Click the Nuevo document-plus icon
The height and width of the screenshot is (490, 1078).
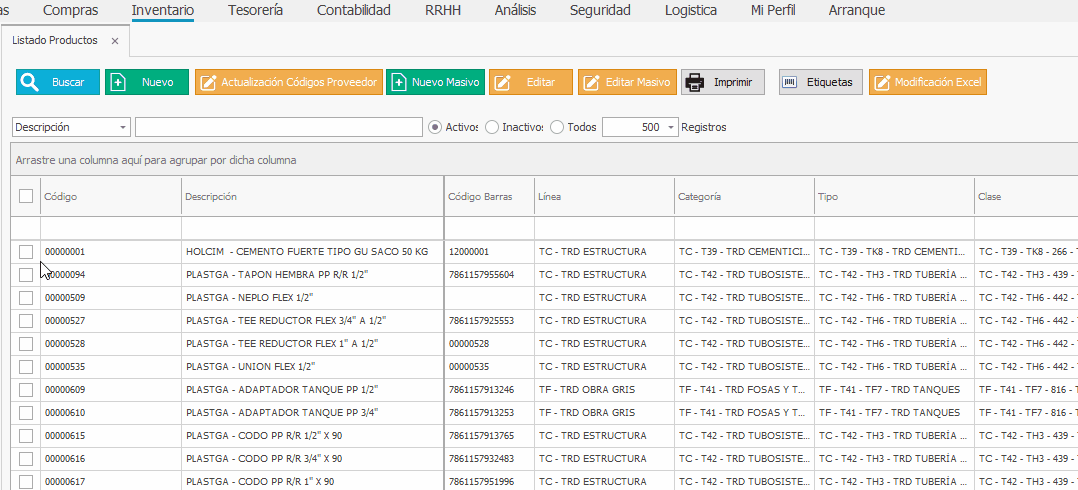(118, 82)
